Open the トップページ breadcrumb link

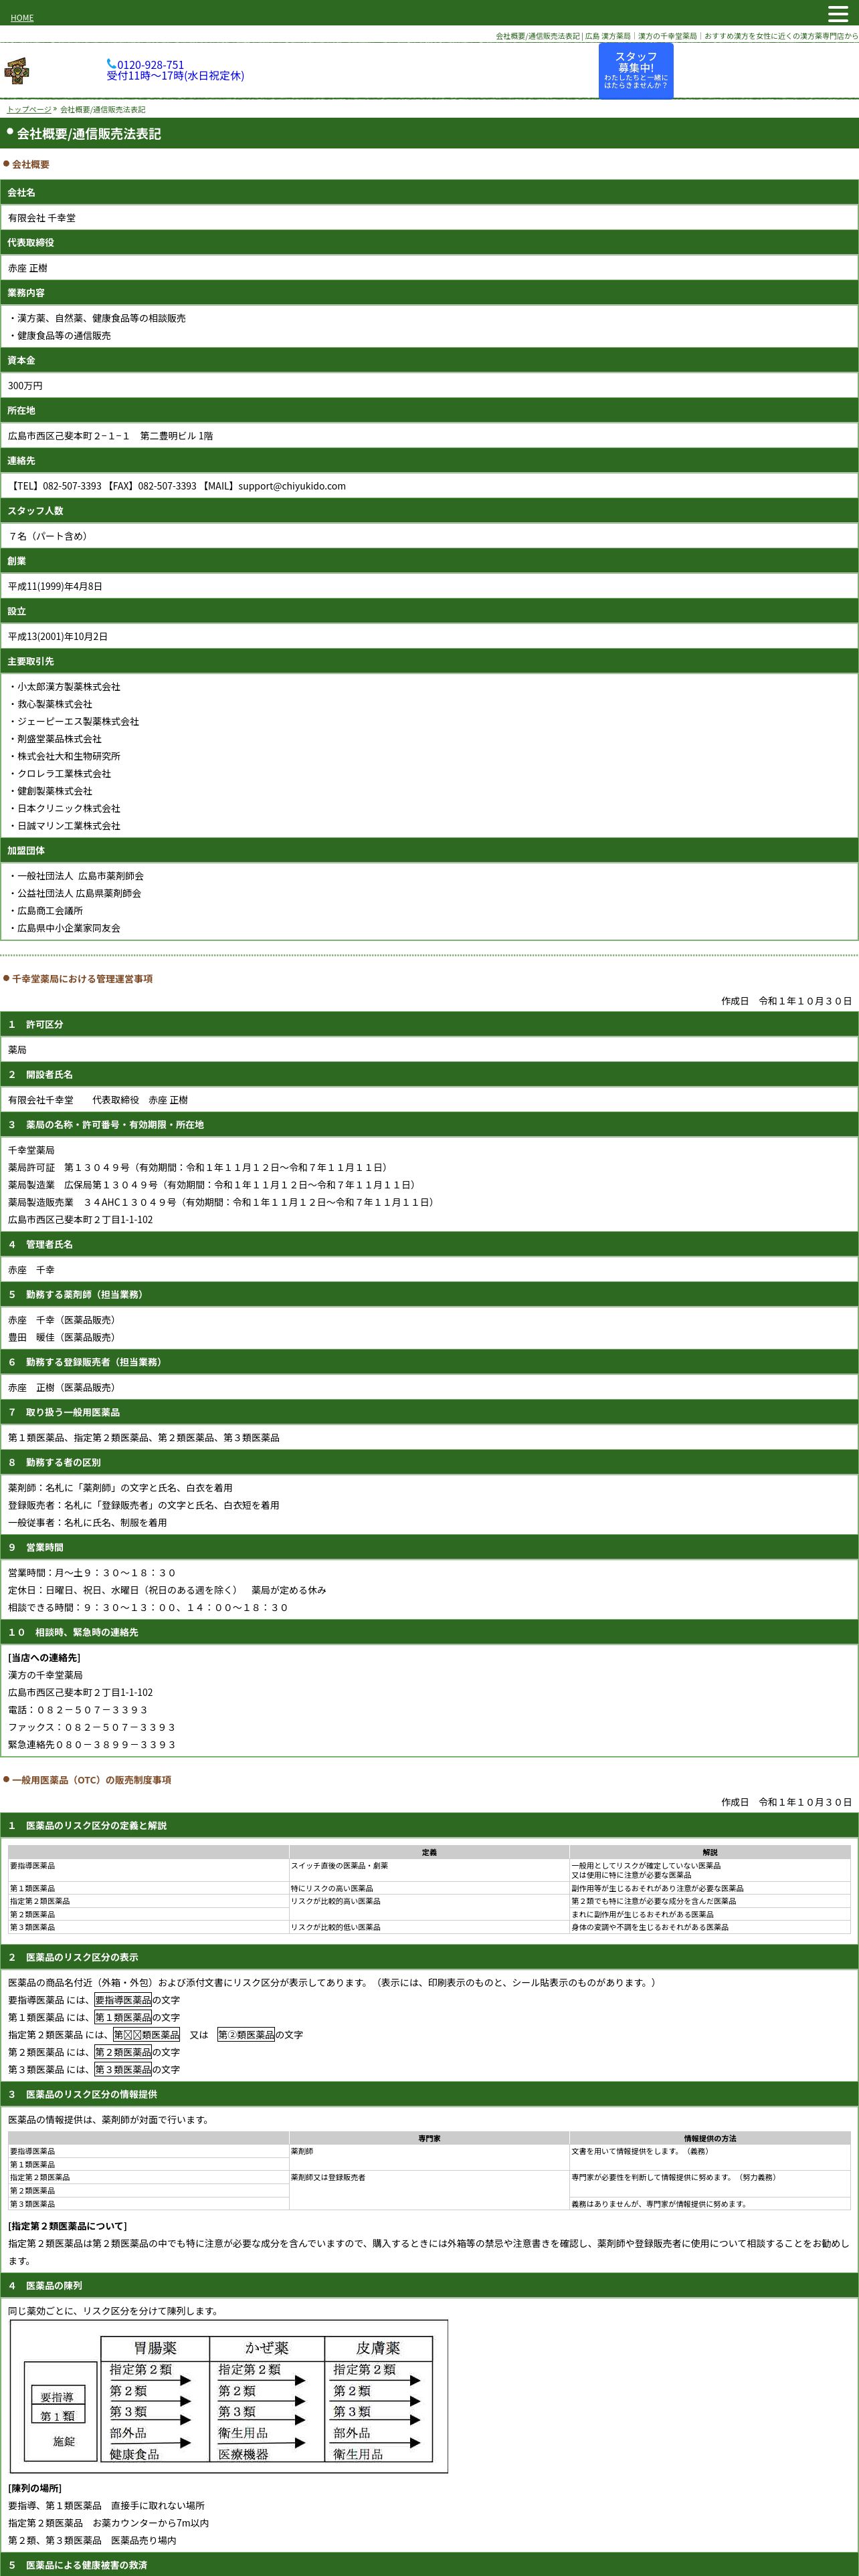[29, 109]
